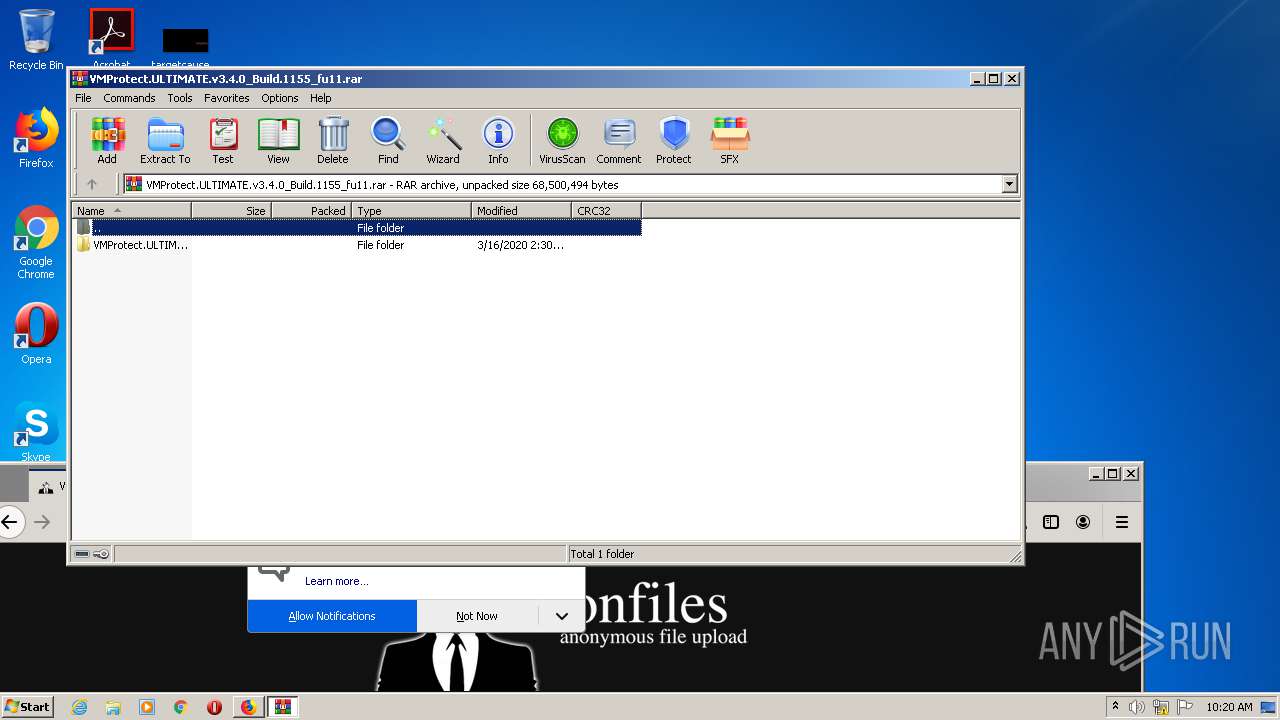This screenshot has width=1280, height=720.
Task: Open the Find magnifier tool
Action: coord(388,140)
